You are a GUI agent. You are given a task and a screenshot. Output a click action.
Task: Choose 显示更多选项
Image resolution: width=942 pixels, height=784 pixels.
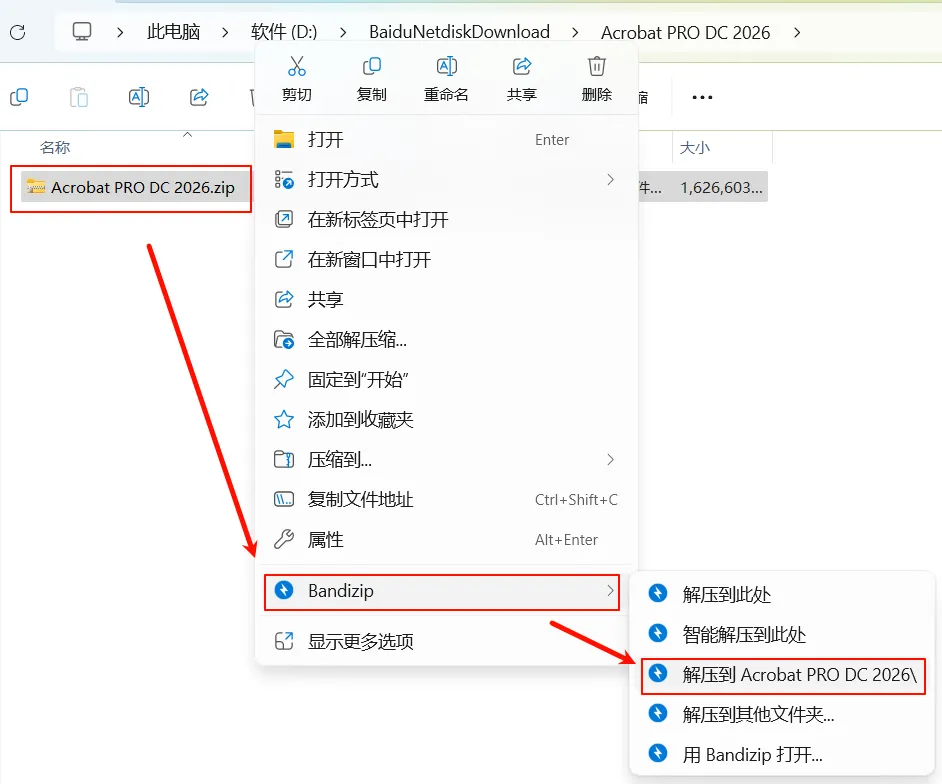(x=446, y=642)
